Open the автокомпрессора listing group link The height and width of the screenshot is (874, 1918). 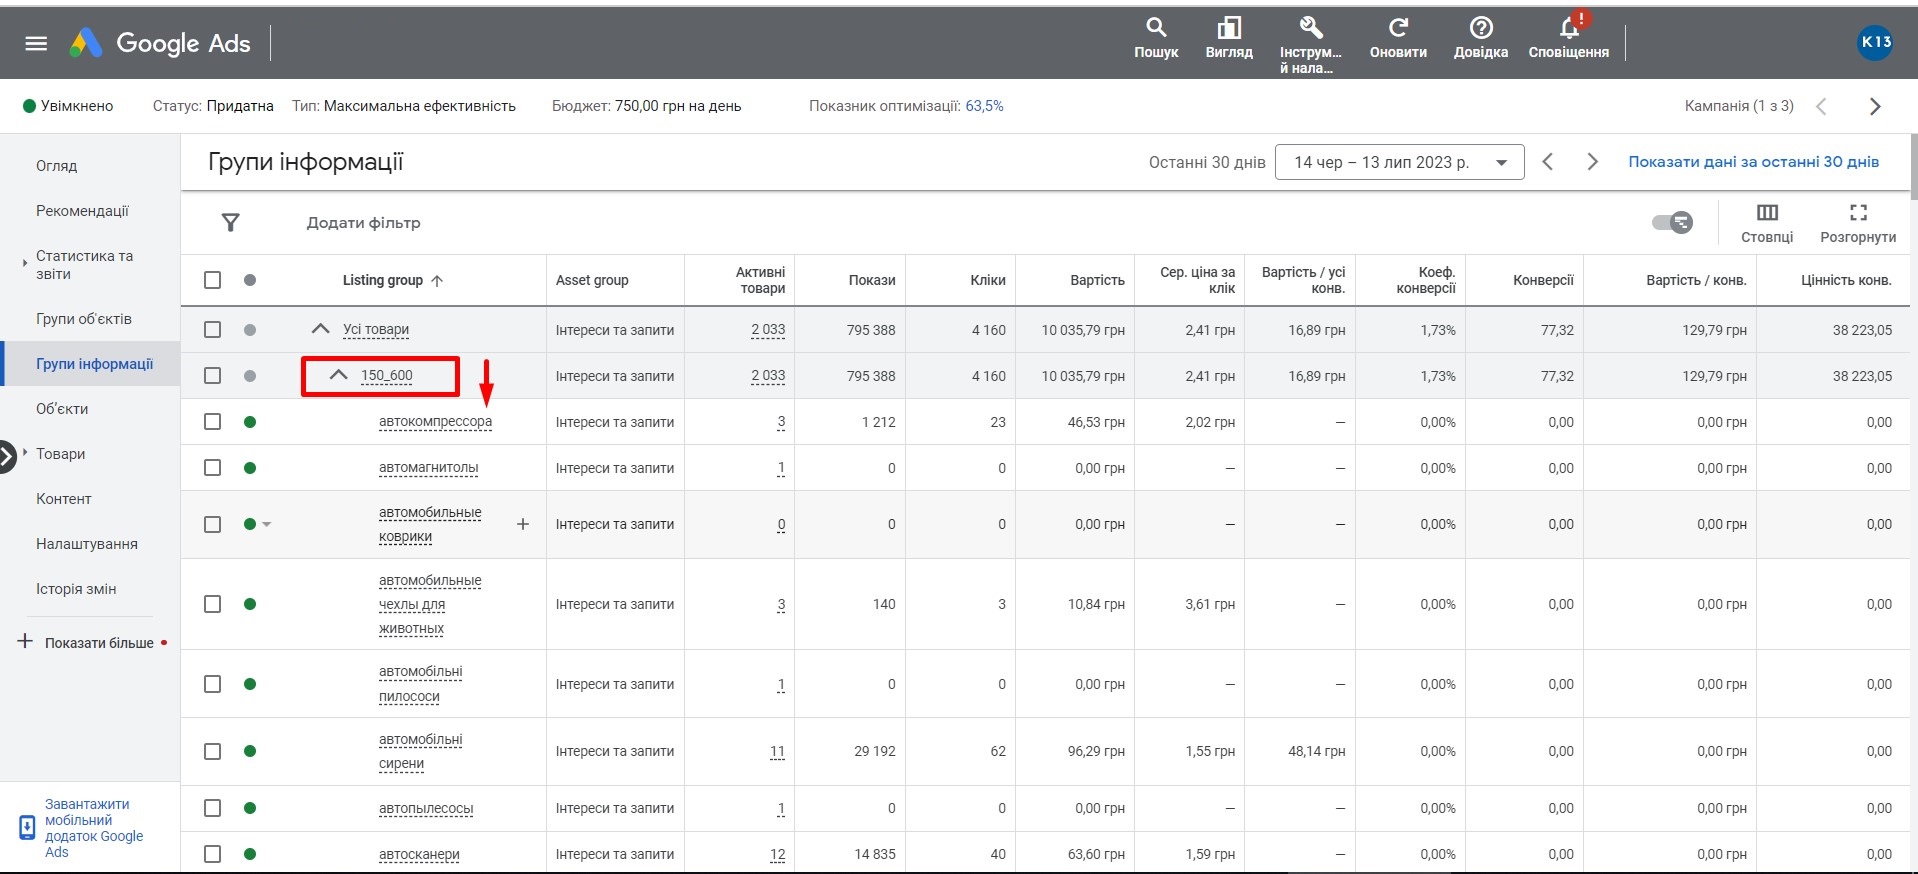435,422
